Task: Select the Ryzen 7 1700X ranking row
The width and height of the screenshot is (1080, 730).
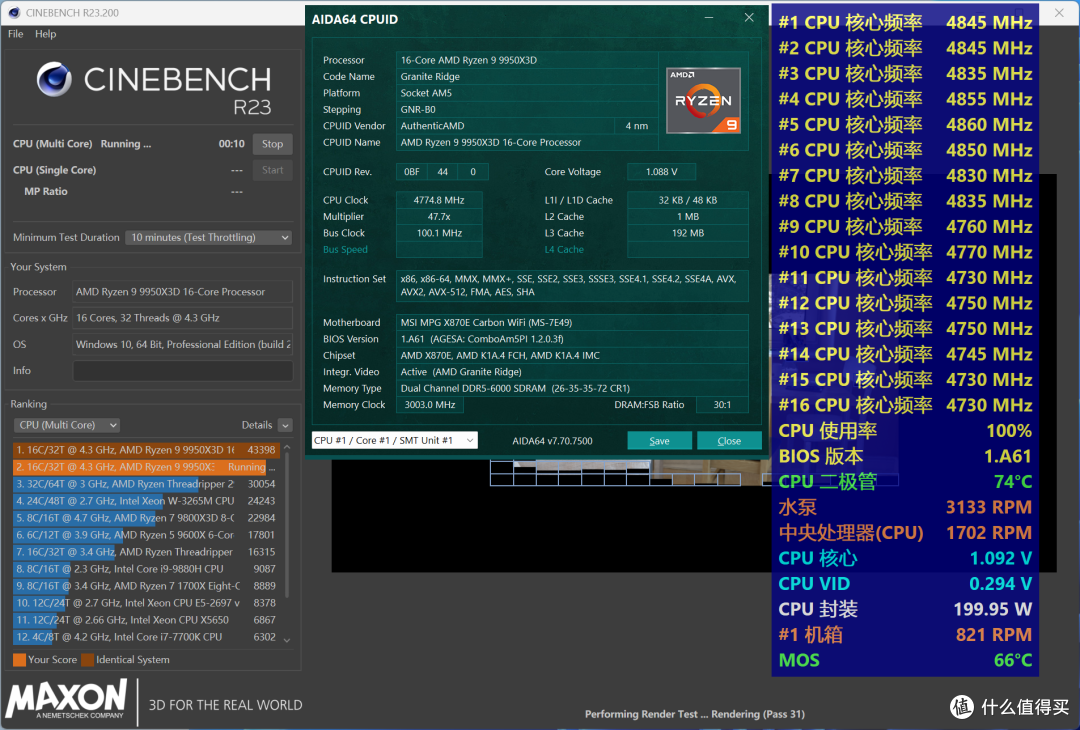Action: click(x=146, y=586)
